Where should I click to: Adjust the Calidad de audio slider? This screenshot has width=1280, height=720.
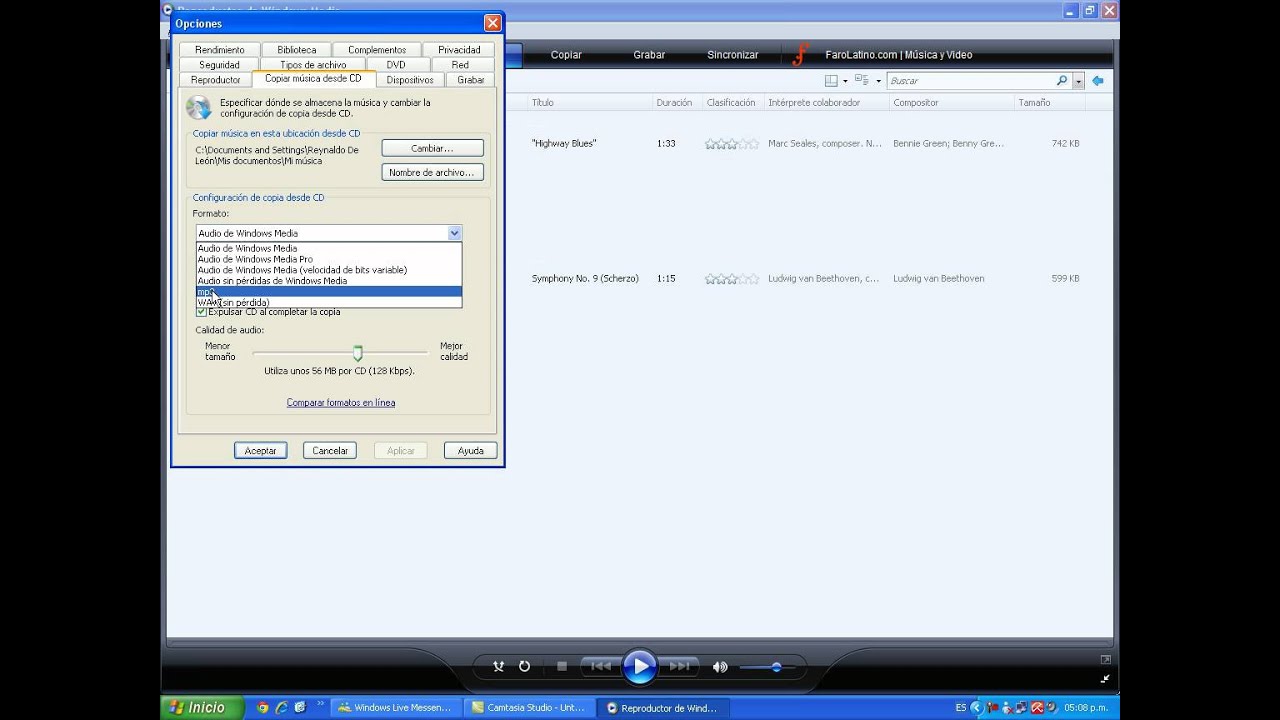tap(357, 353)
